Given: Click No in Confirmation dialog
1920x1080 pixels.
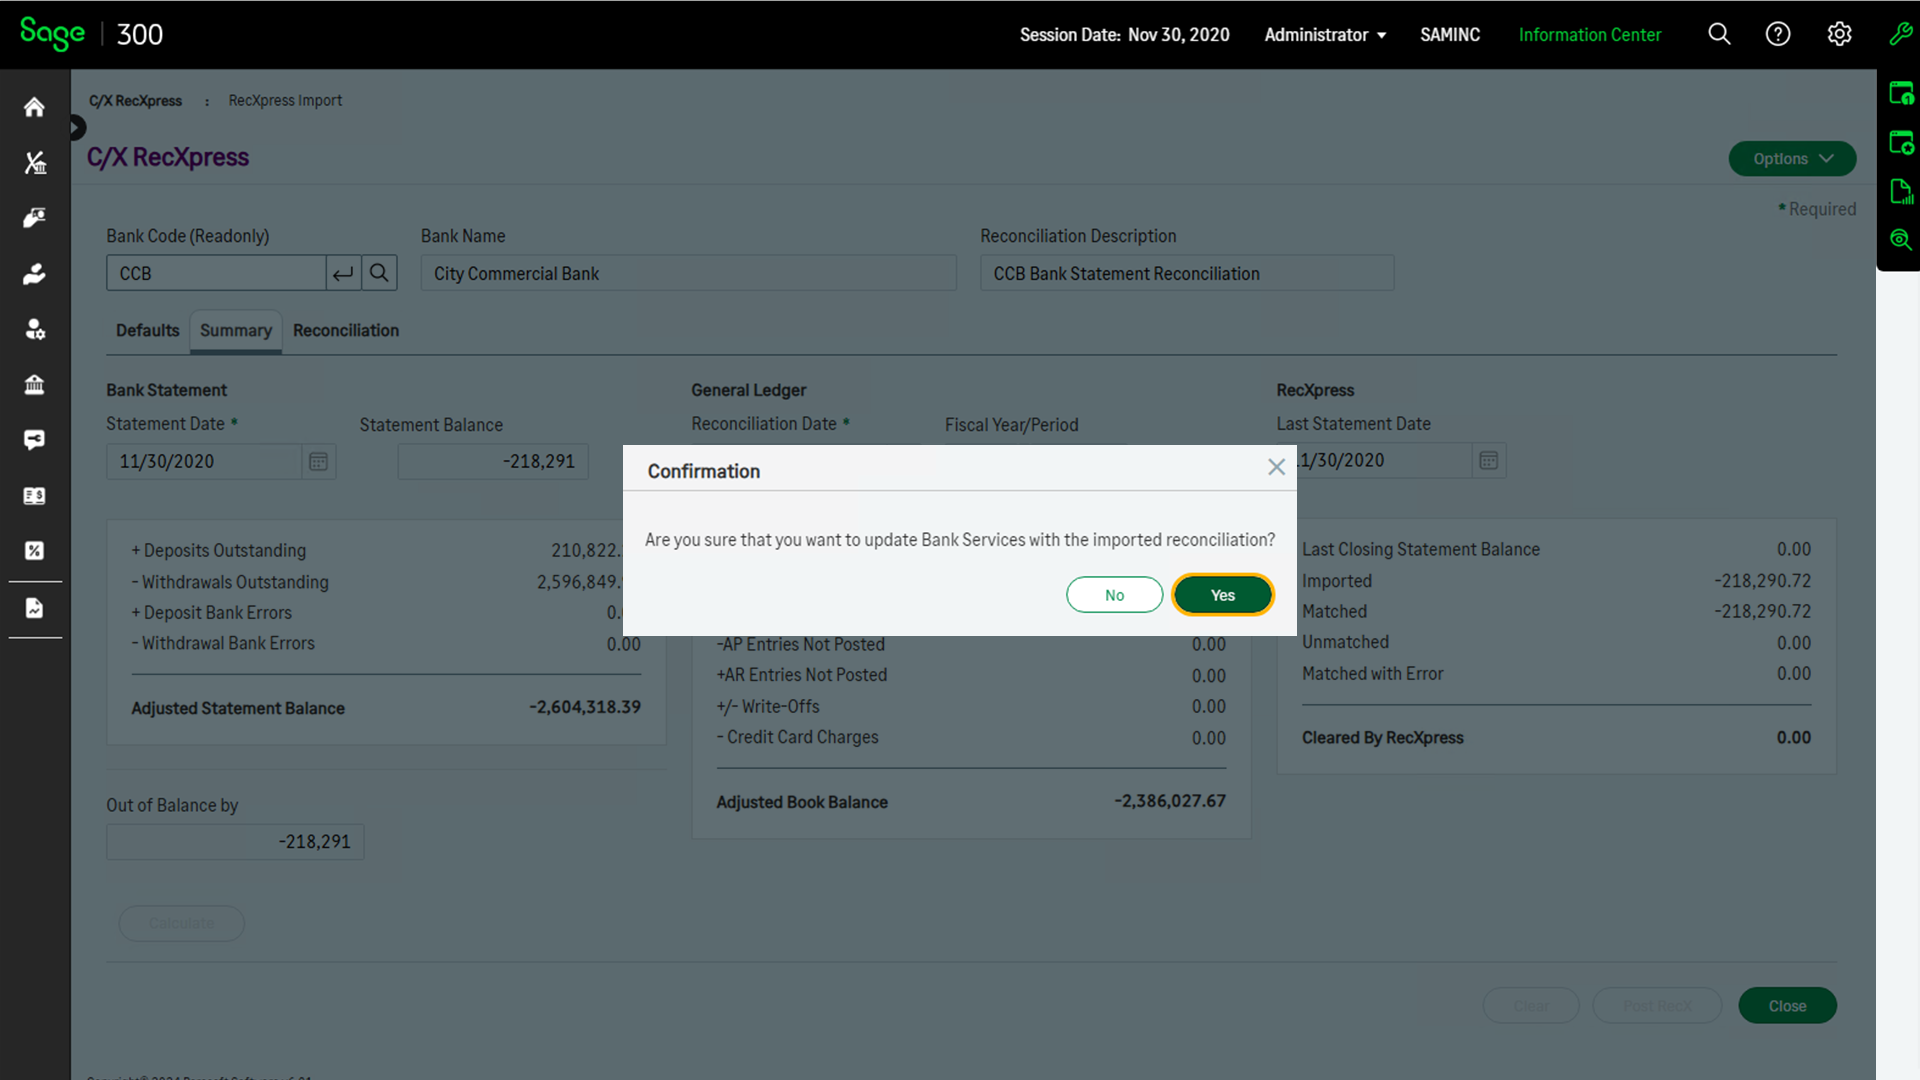Looking at the screenshot, I should tap(1114, 595).
